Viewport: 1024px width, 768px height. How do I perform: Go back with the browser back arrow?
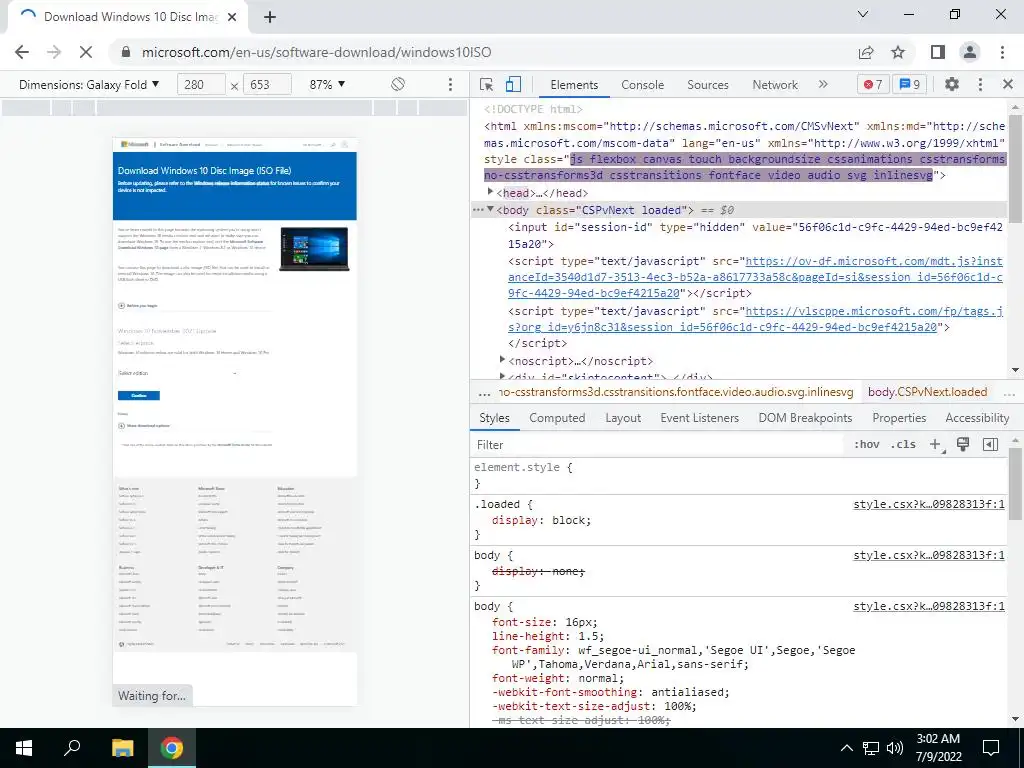[22, 52]
